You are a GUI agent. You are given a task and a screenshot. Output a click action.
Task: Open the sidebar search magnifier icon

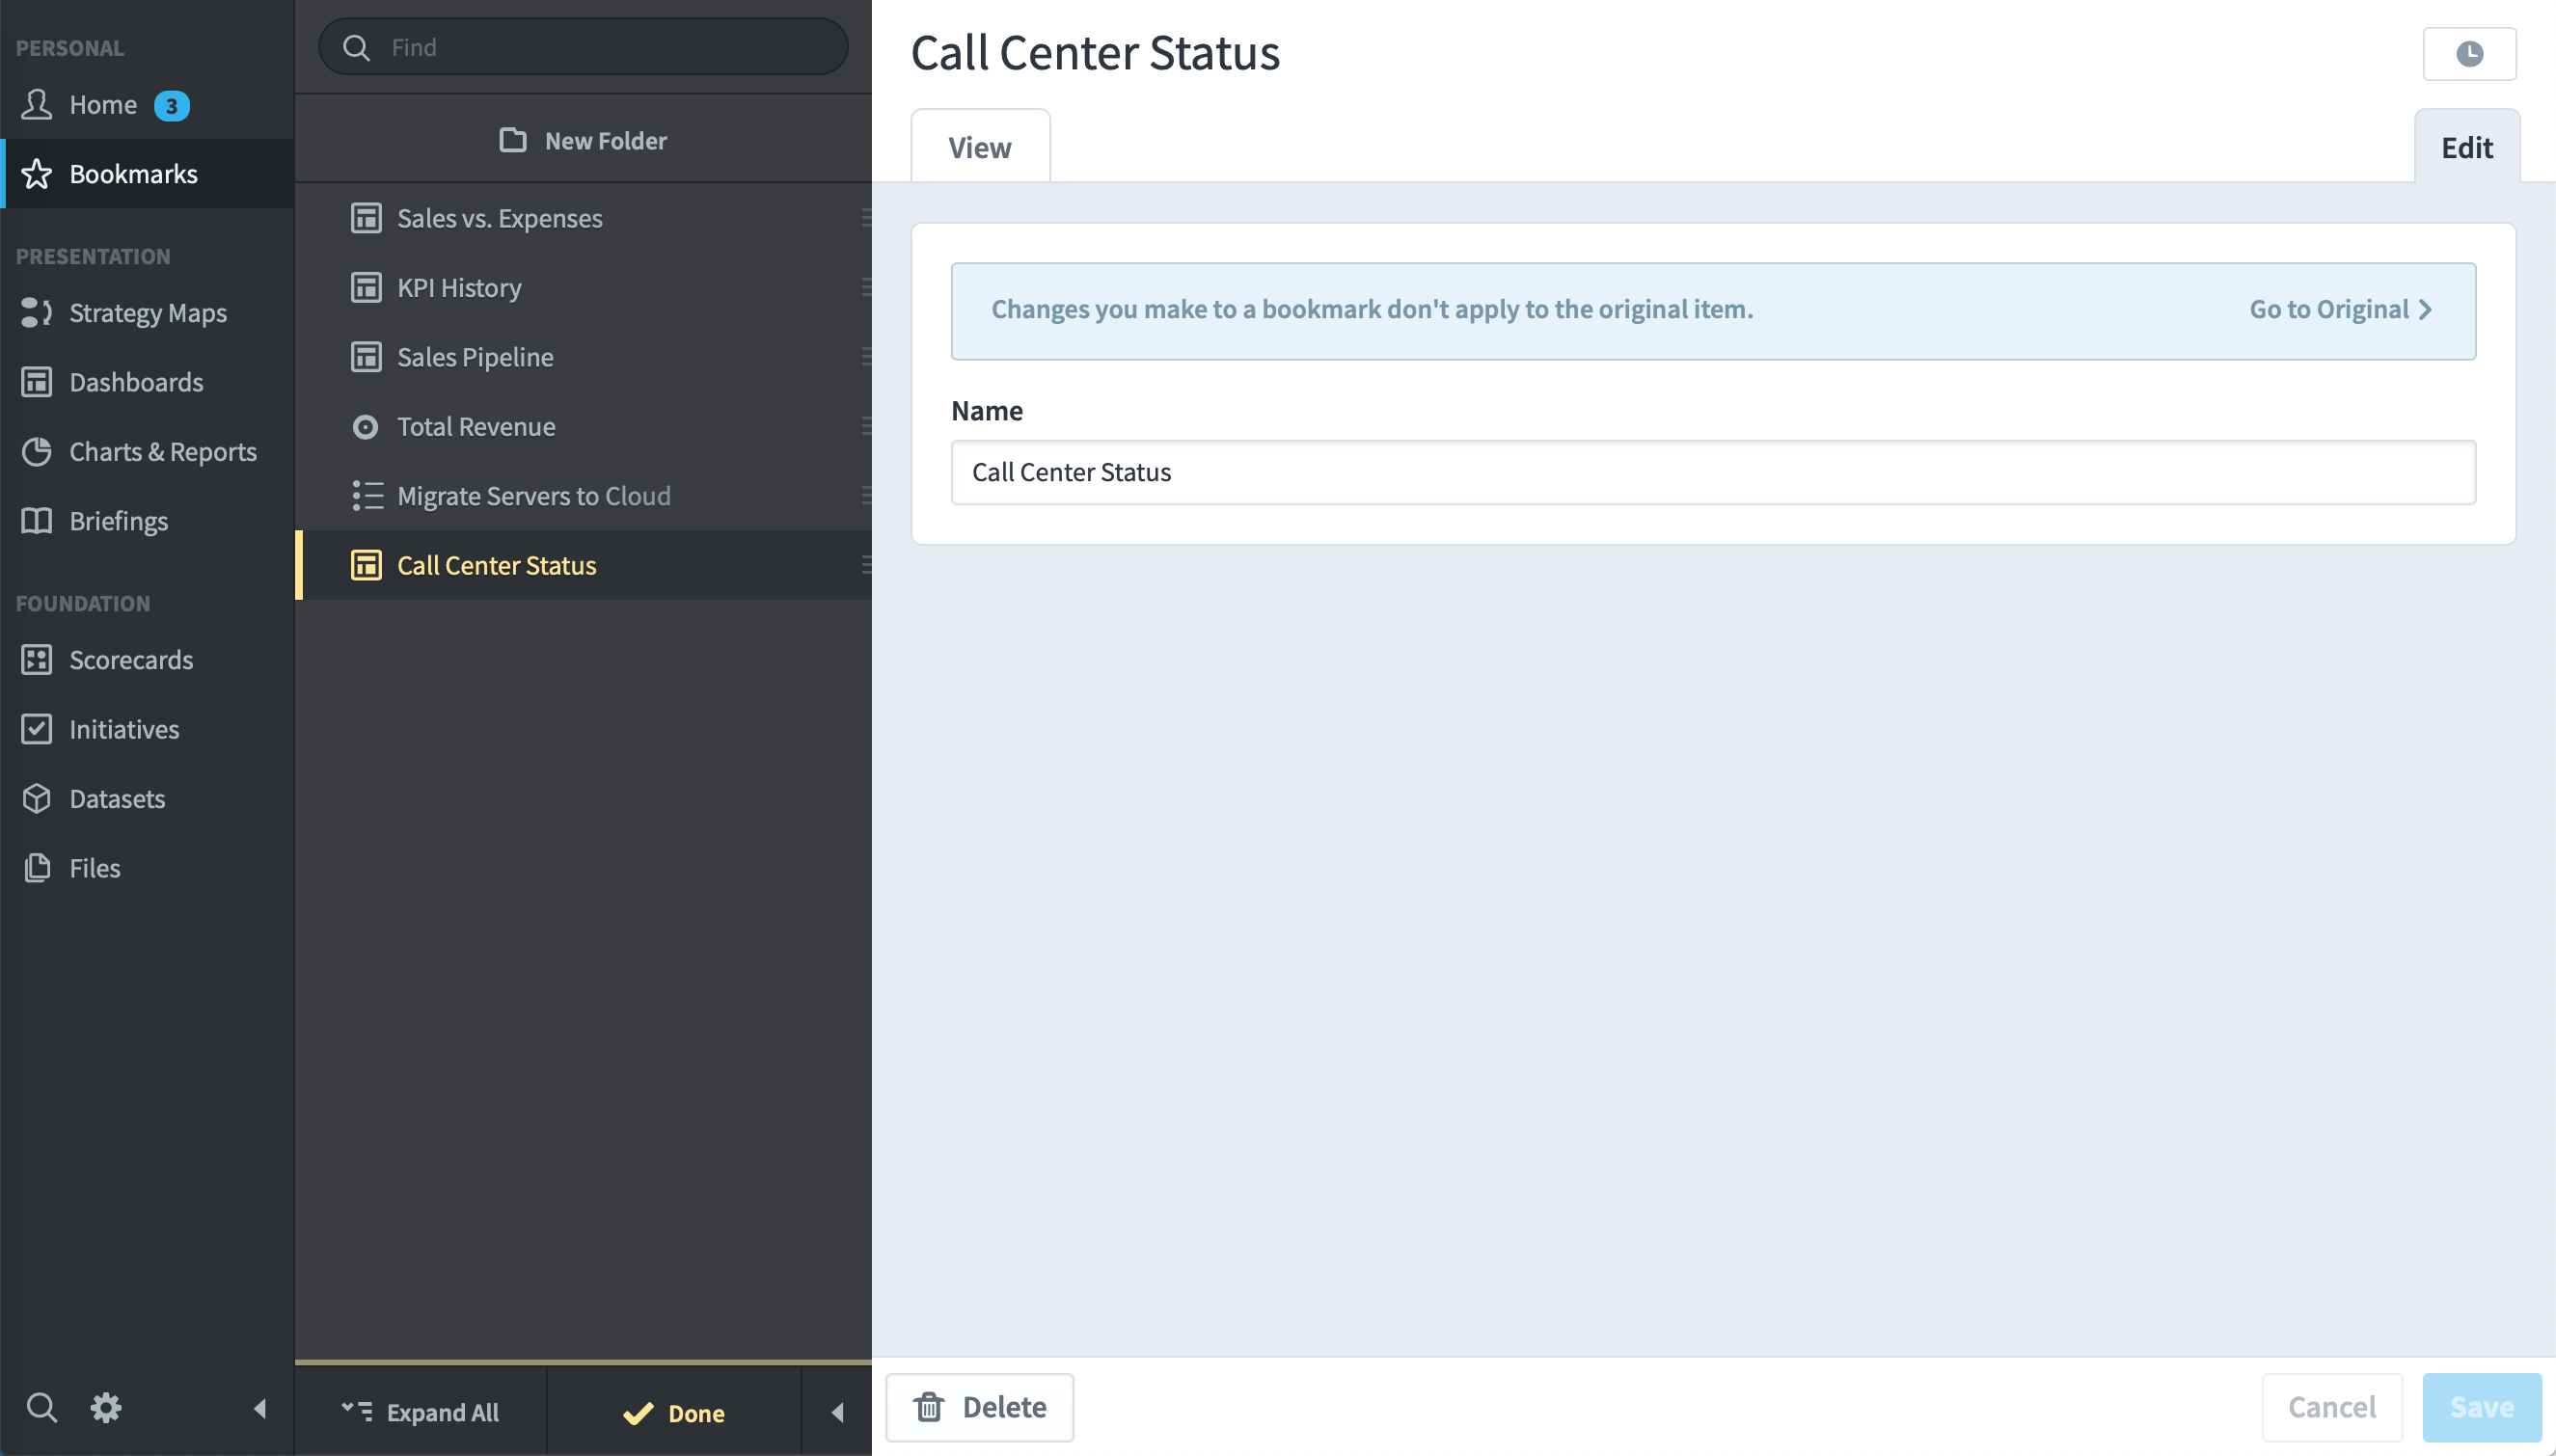41,1408
